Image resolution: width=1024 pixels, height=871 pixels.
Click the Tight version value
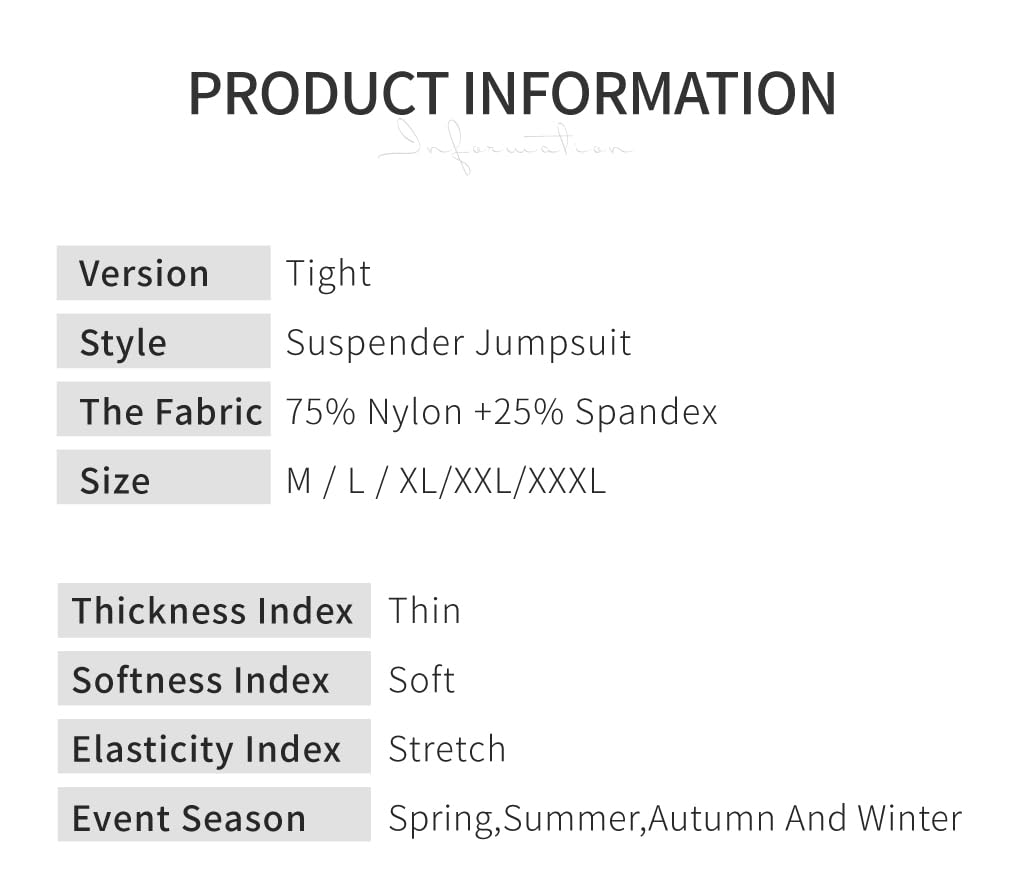tap(328, 273)
